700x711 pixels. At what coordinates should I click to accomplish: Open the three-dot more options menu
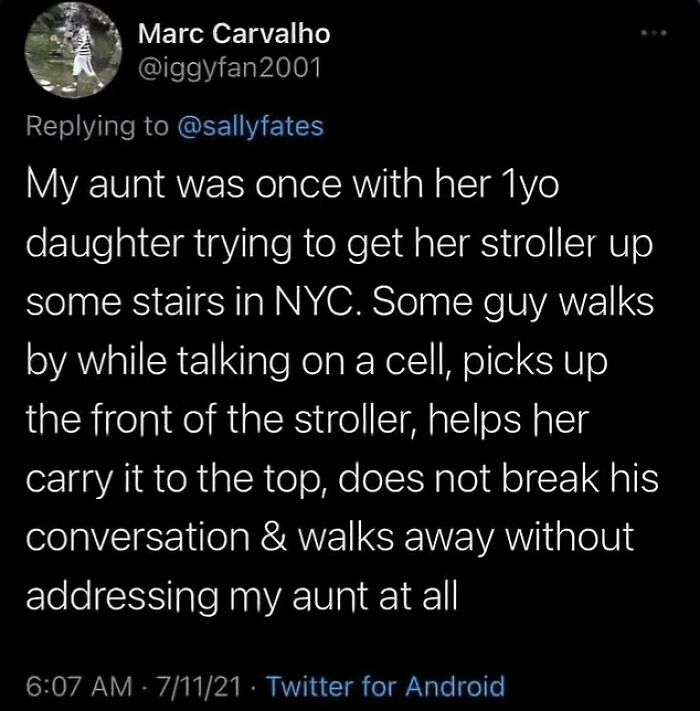[654, 33]
